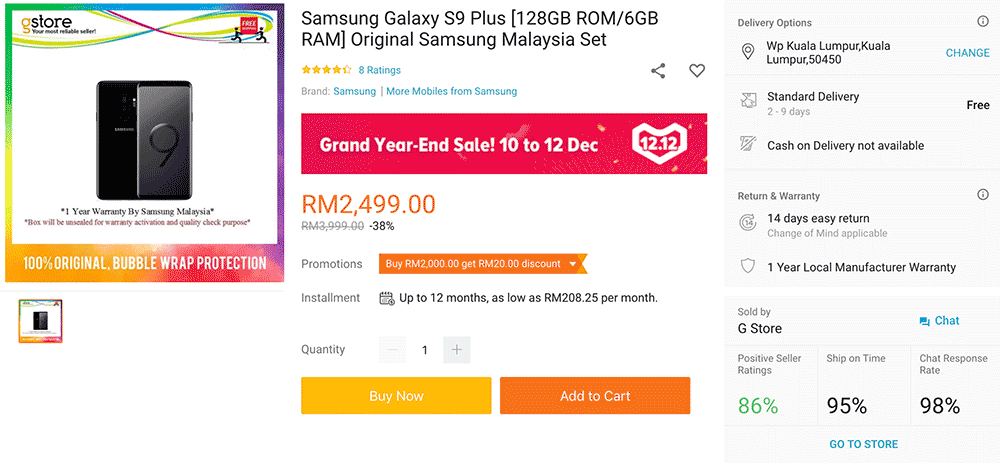Click the Standard Delivery truck icon
Viewport: 1000px width, 475px height.
(x=747, y=101)
